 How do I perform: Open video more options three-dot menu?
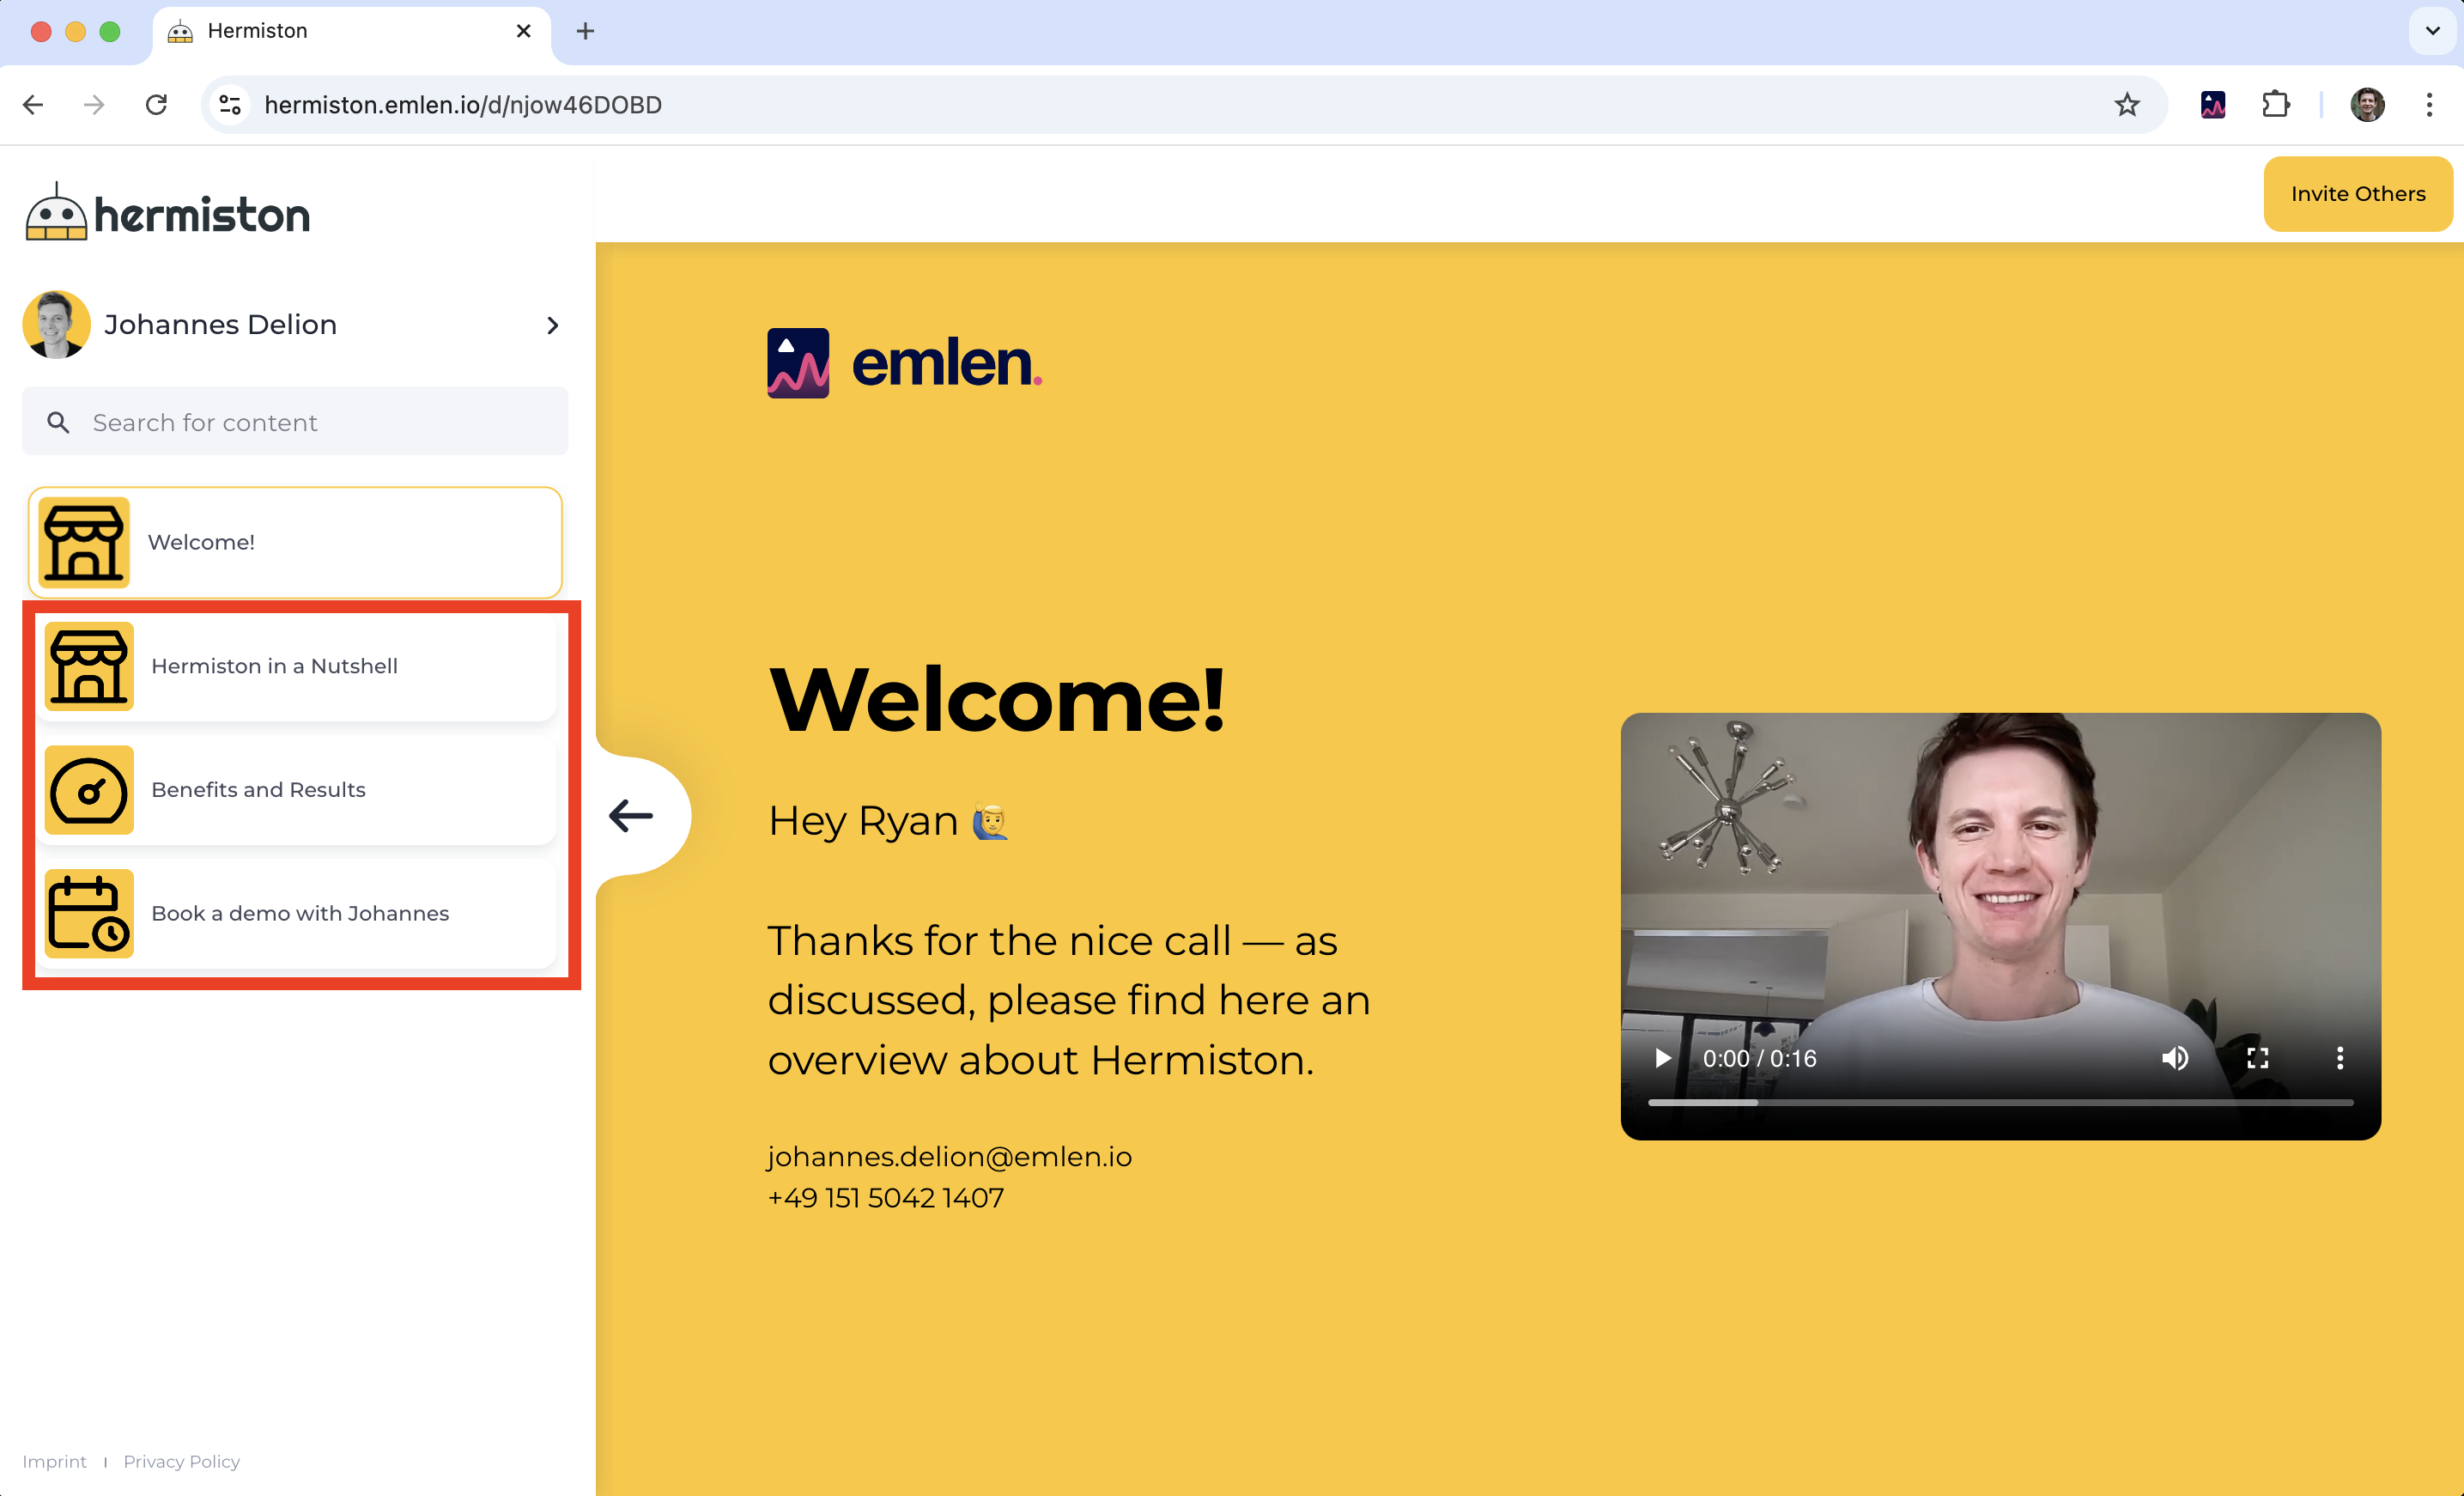(x=2339, y=1058)
